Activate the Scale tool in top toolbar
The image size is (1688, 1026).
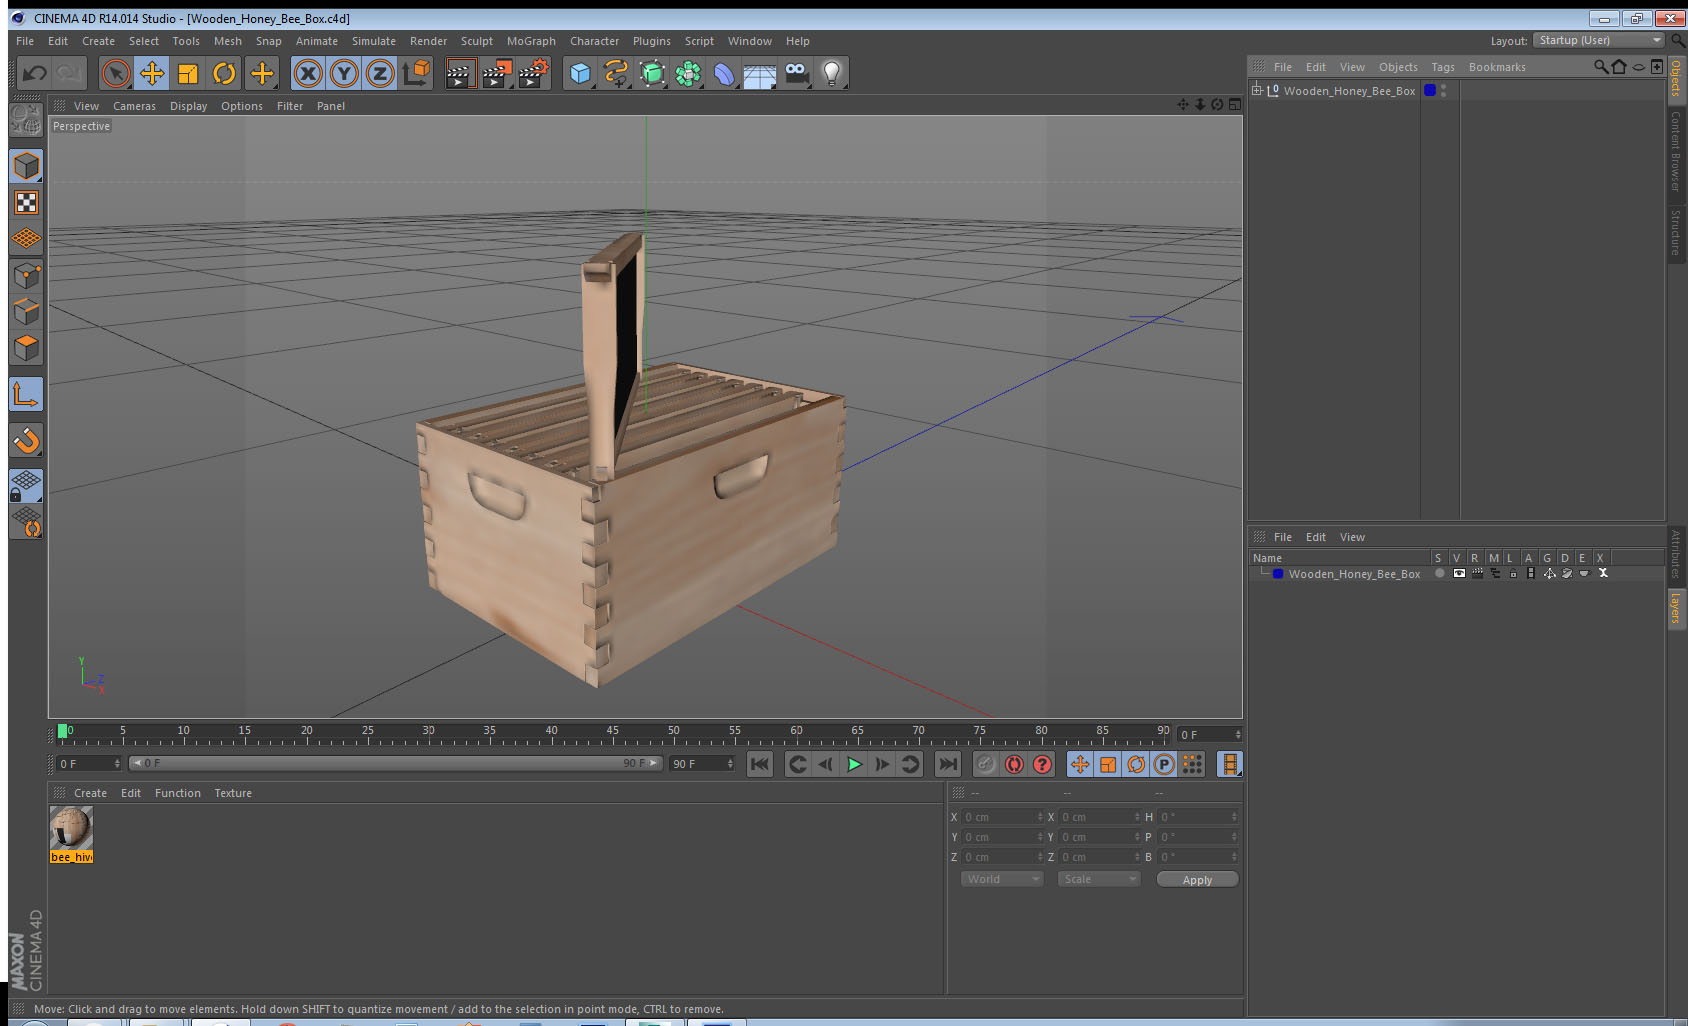coord(188,73)
